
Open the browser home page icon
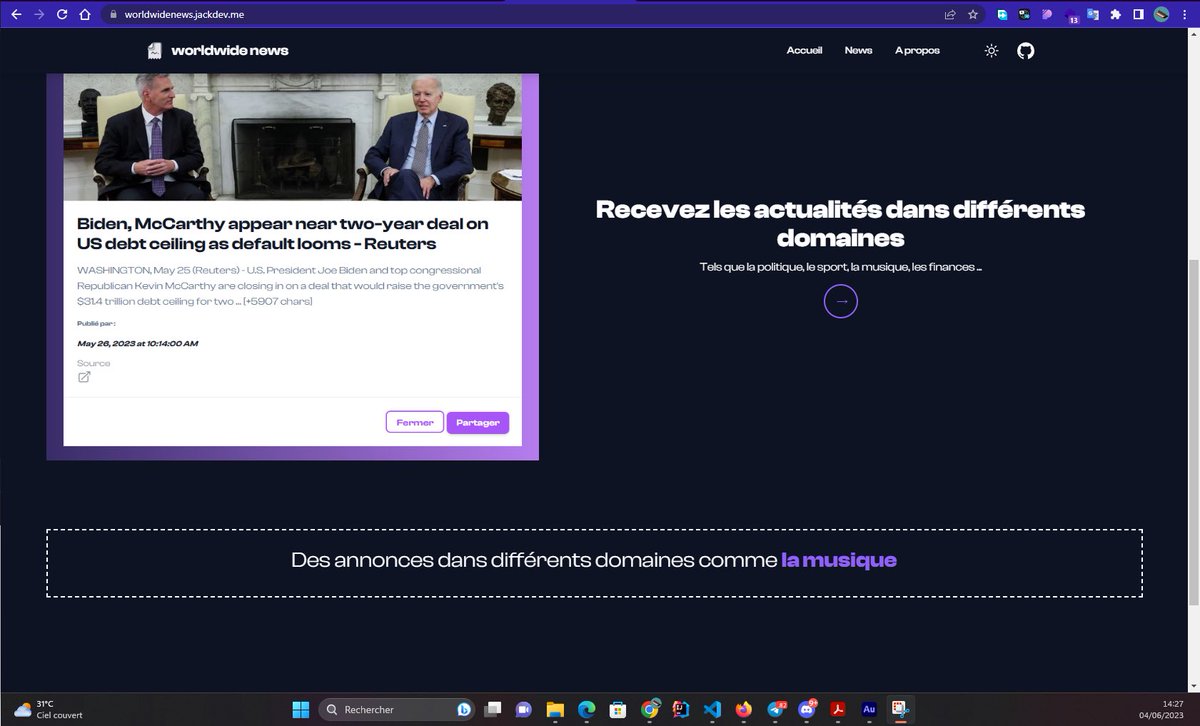[x=85, y=15]
